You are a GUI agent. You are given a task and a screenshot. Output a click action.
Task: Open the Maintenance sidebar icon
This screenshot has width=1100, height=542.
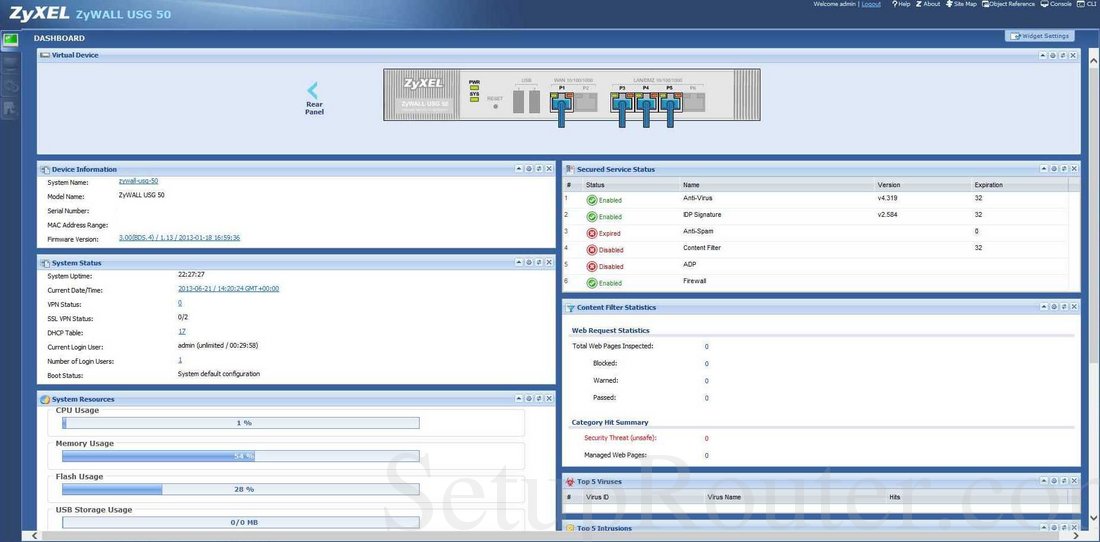(x=10, y=108)
